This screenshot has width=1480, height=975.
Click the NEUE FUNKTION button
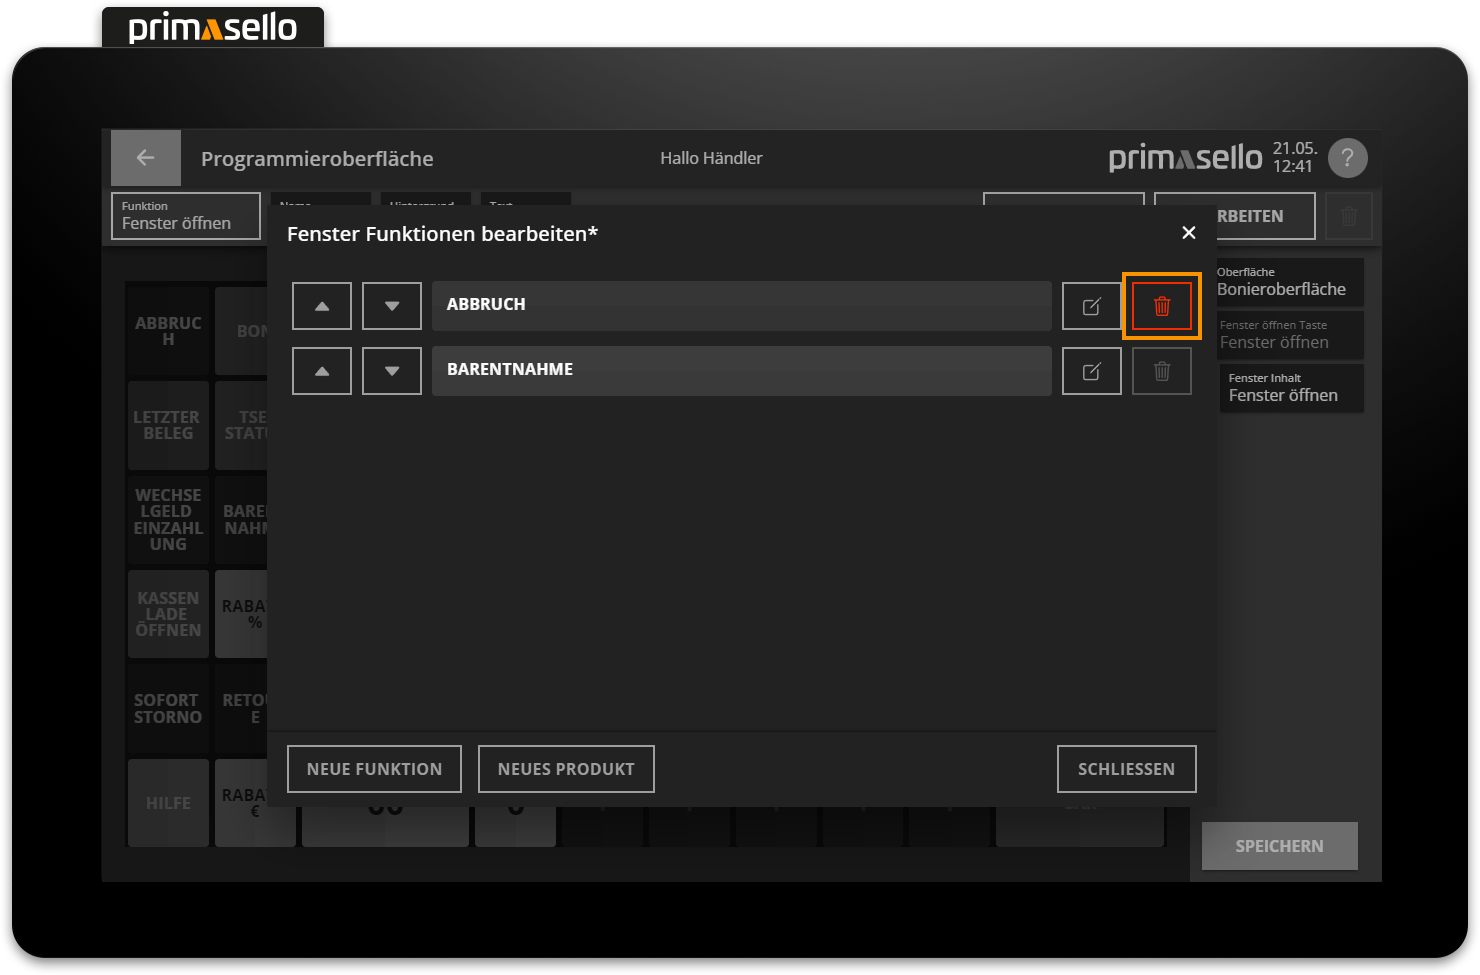(374, 769)
